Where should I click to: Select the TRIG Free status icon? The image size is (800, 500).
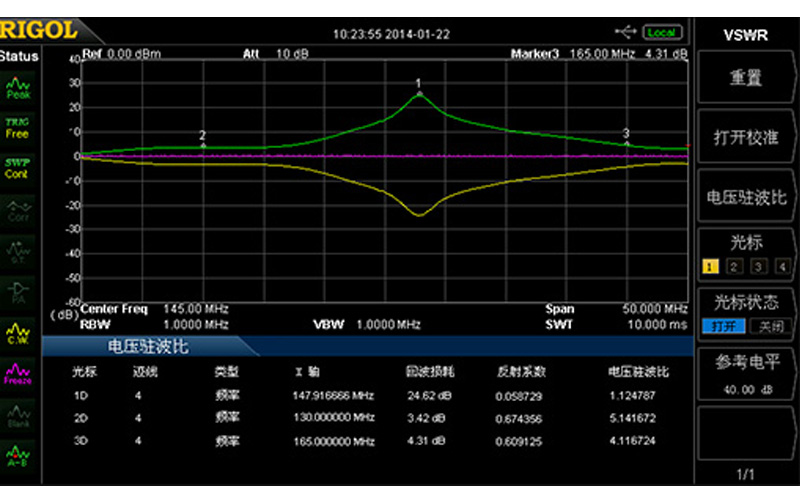(18, 127)
